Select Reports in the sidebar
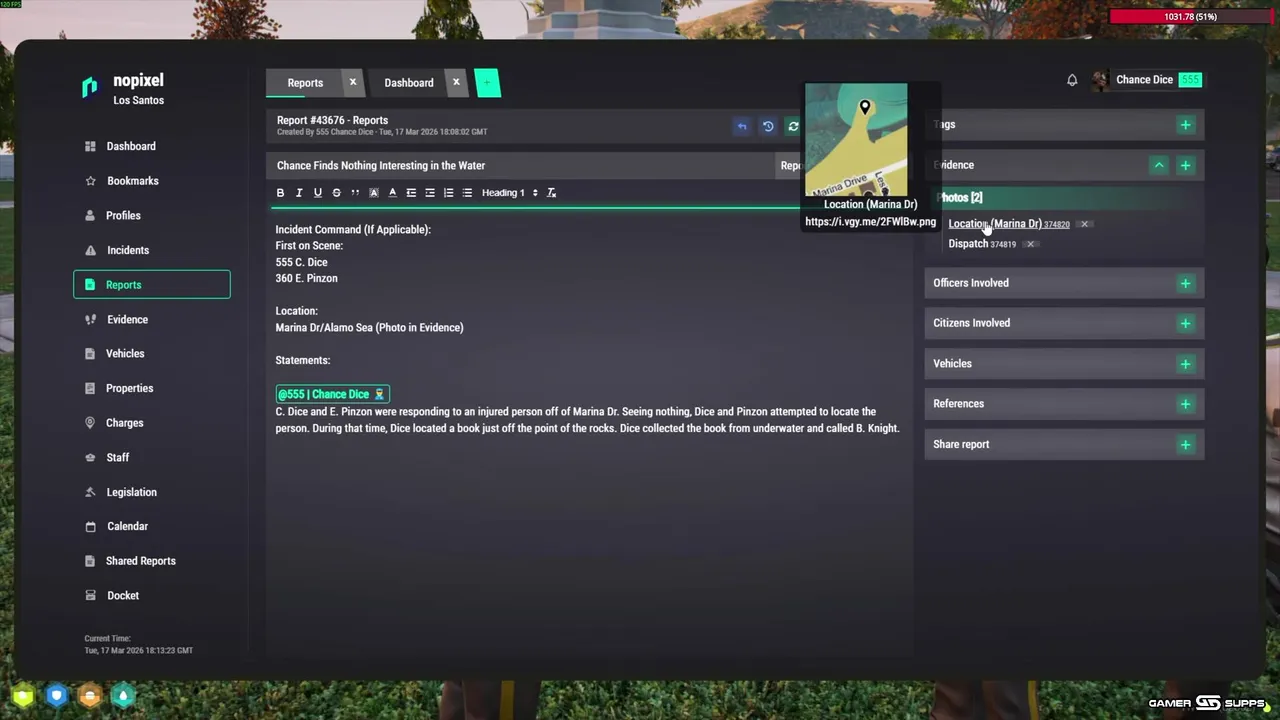1280x720 pixels. 152,285
